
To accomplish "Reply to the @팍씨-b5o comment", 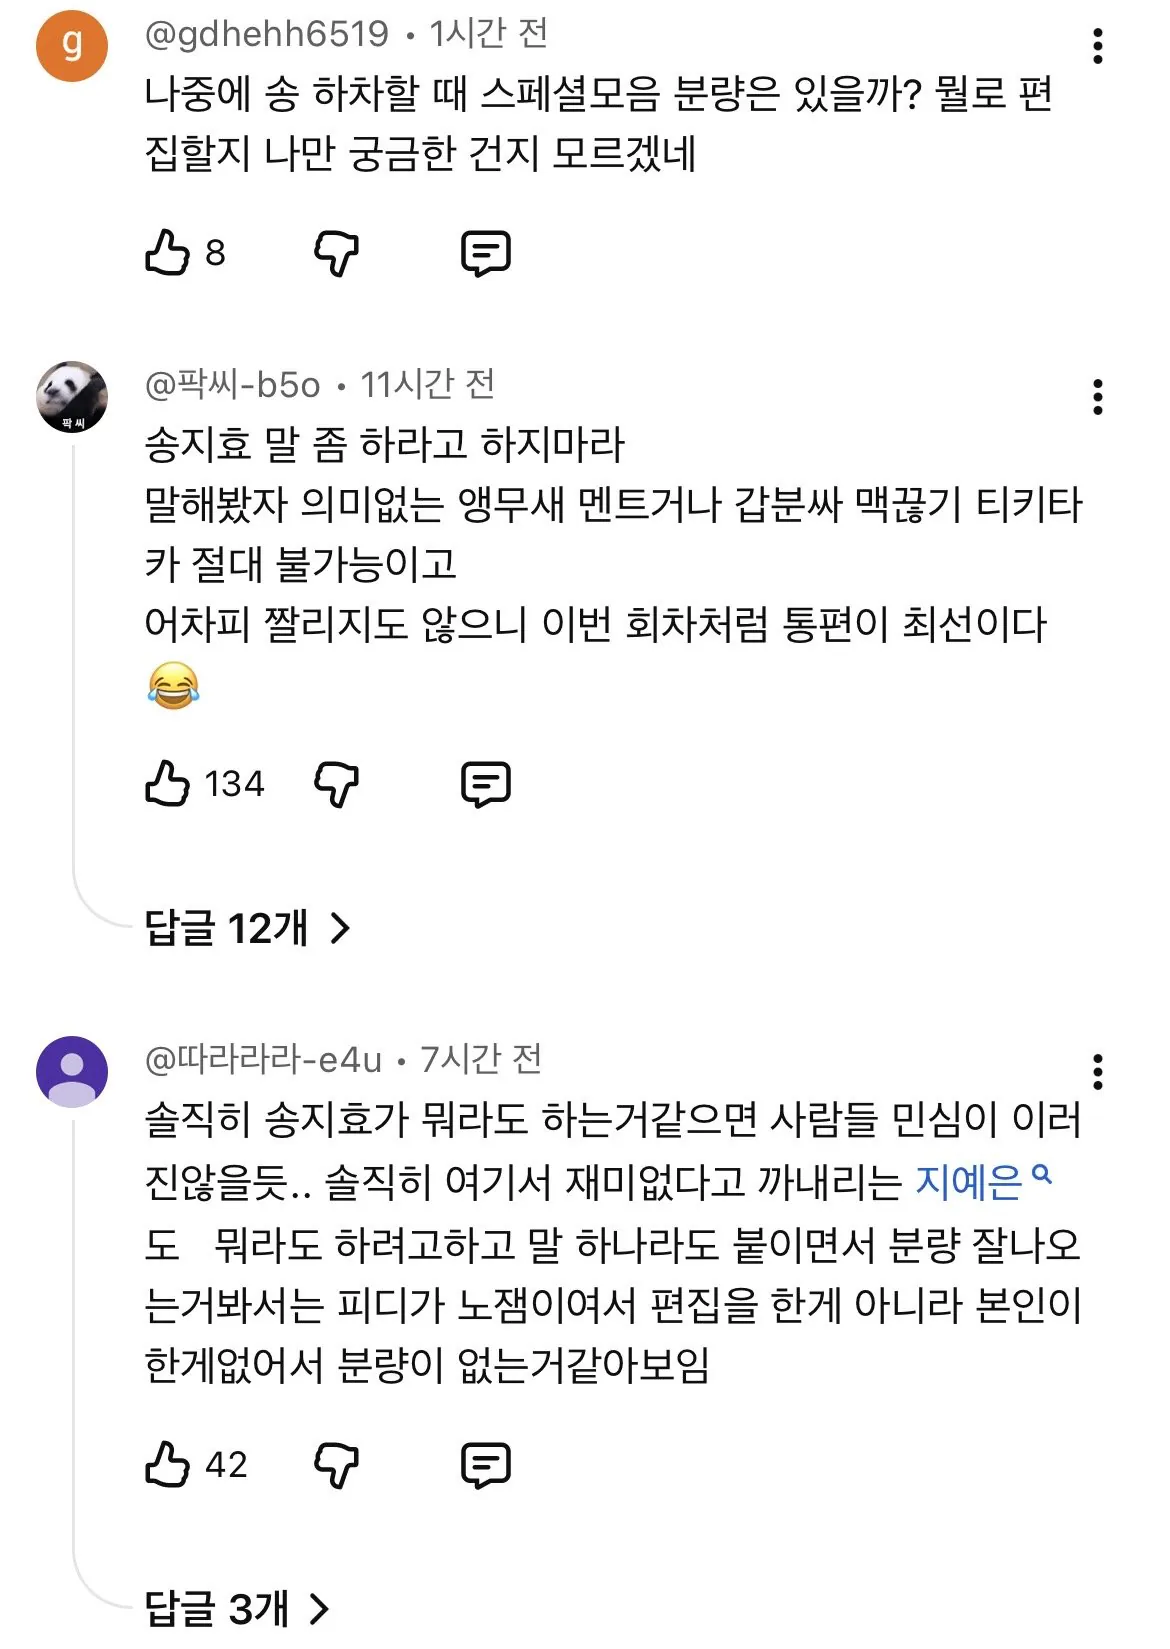I will coord(486,783).
